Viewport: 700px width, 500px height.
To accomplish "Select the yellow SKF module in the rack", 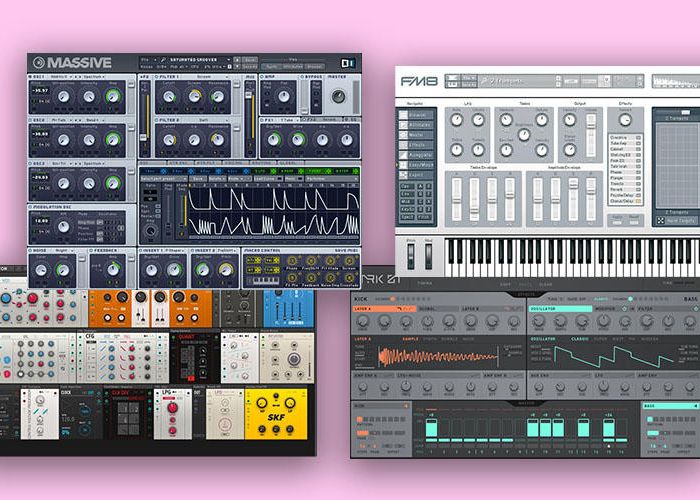I will pos(276,414).
